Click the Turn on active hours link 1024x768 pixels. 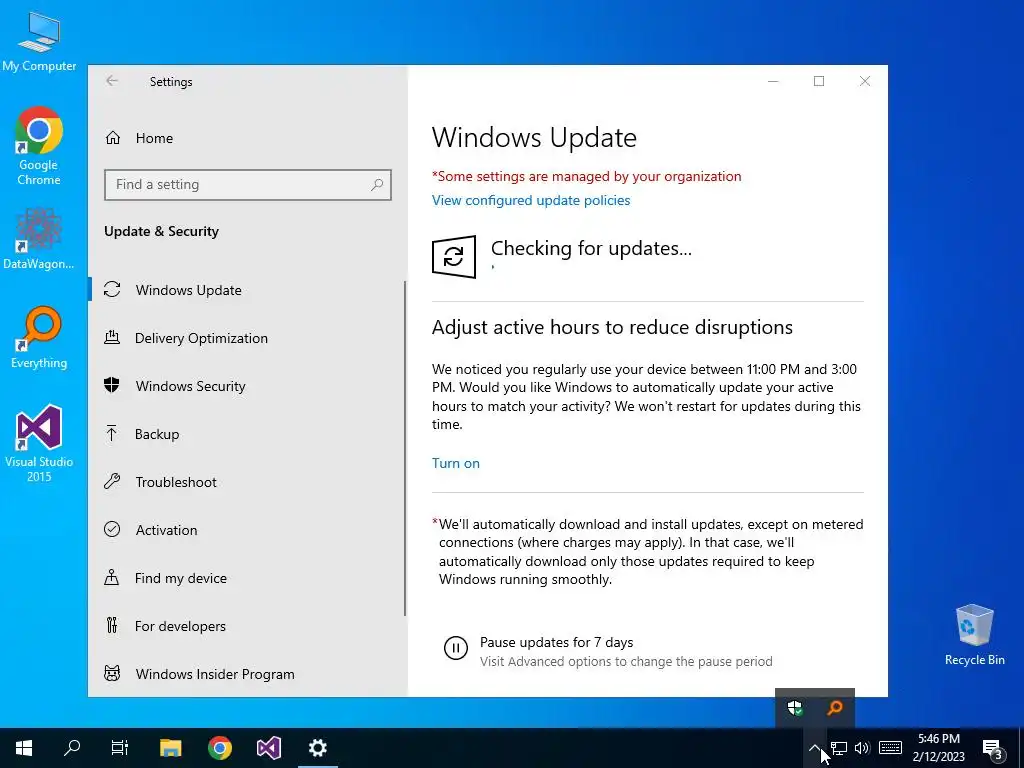456,463
